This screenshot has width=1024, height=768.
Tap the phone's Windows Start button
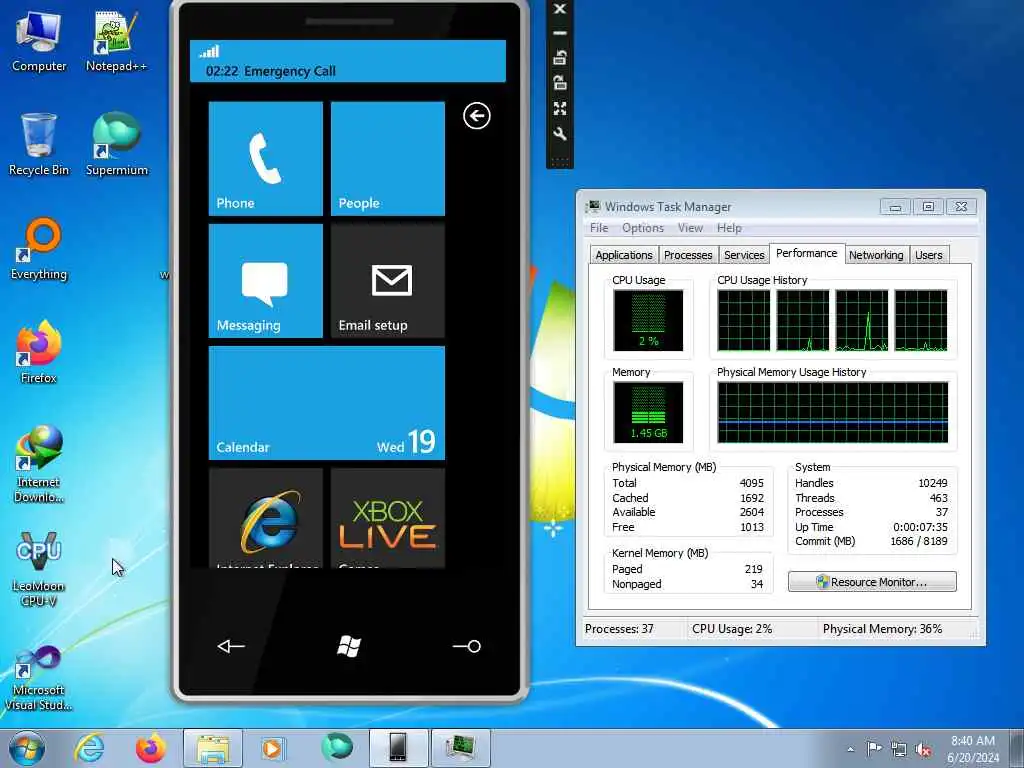(349, 646)
